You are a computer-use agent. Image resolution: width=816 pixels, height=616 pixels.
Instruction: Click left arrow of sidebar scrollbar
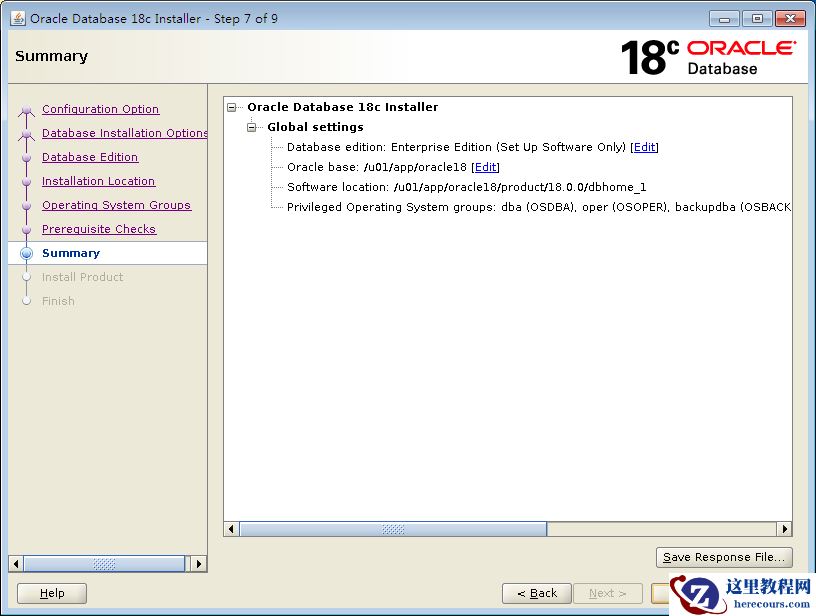[x=16, y=564]
